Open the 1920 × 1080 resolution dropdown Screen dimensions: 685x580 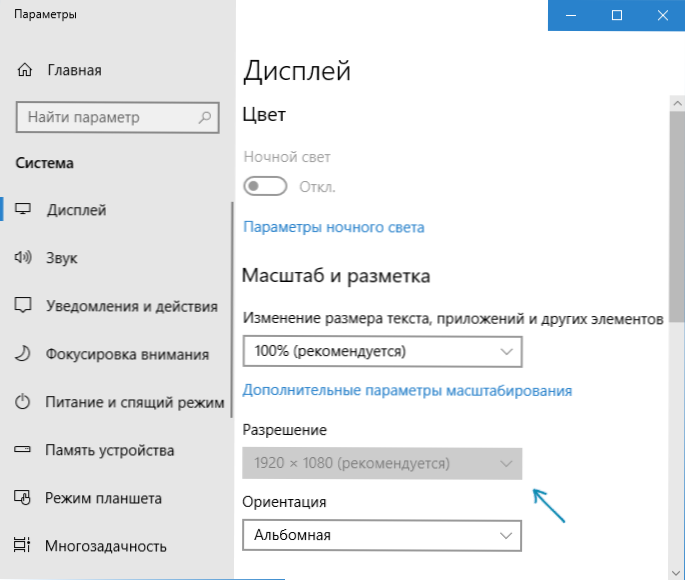point(382,463)
